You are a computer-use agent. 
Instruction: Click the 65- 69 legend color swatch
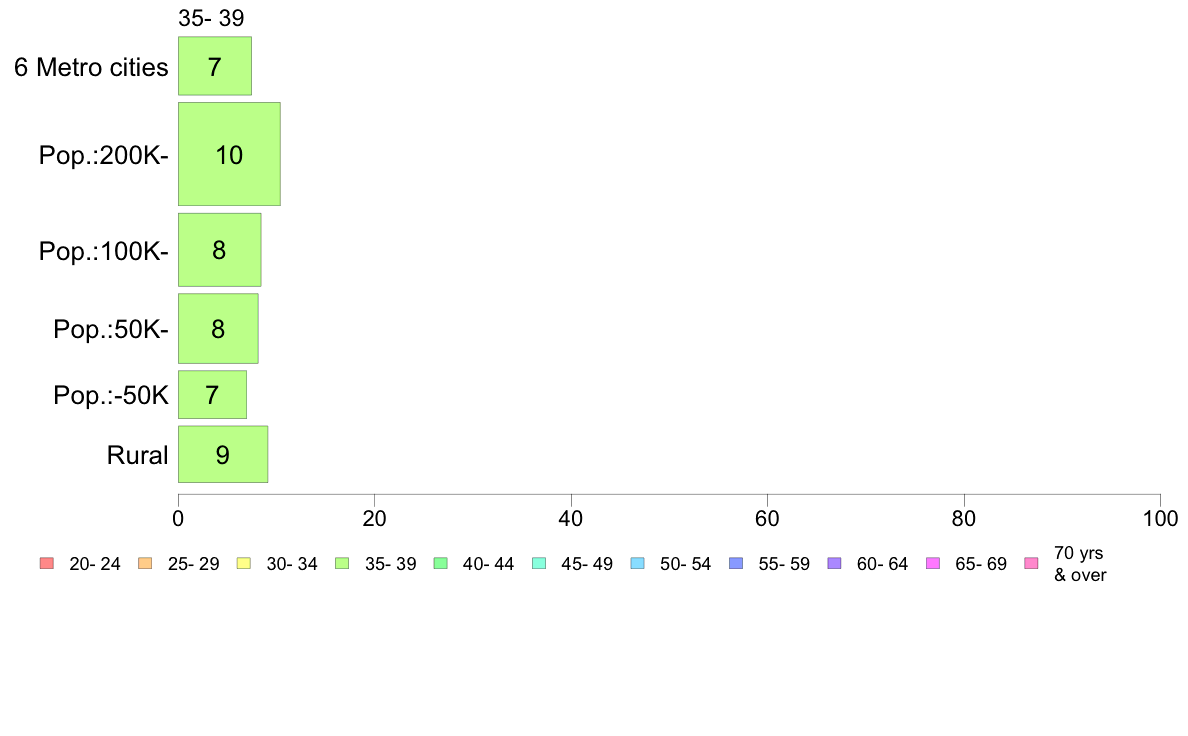pos(933,563)
